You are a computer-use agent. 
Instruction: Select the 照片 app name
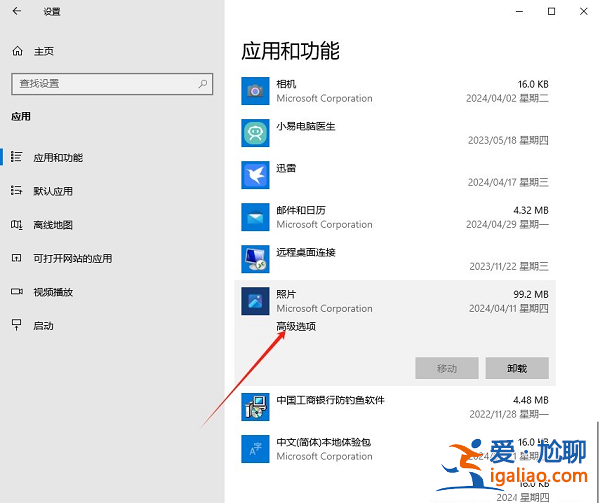click(x=286, y=294)
